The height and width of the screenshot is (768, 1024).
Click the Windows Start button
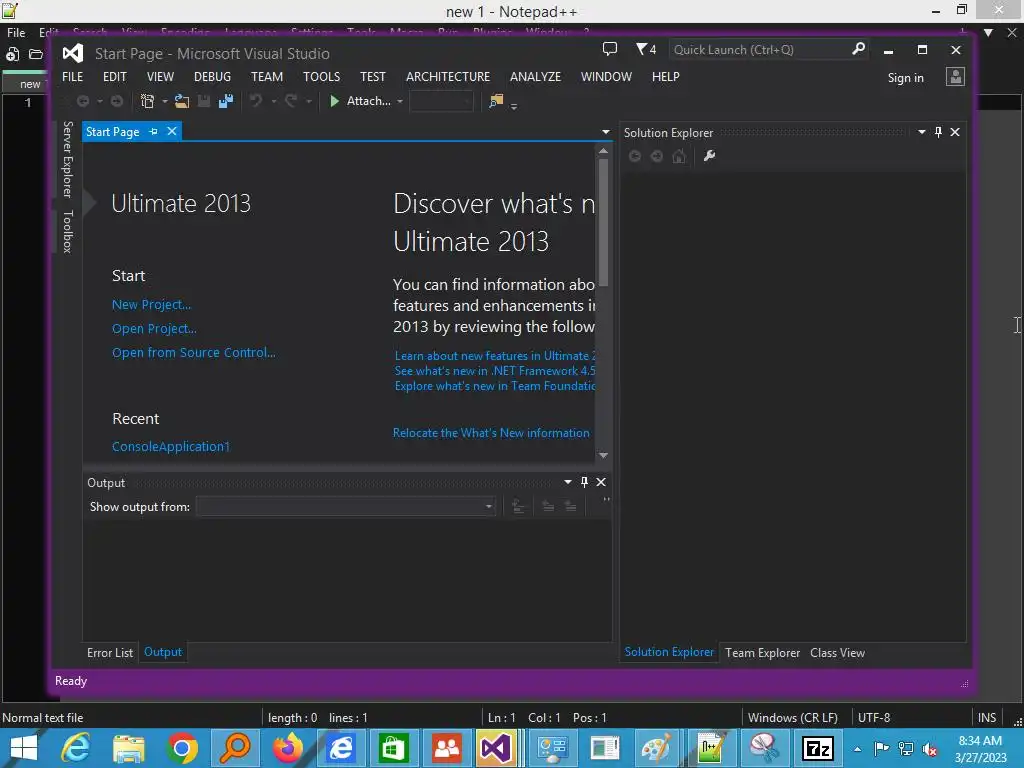click(x=24, y=748)
